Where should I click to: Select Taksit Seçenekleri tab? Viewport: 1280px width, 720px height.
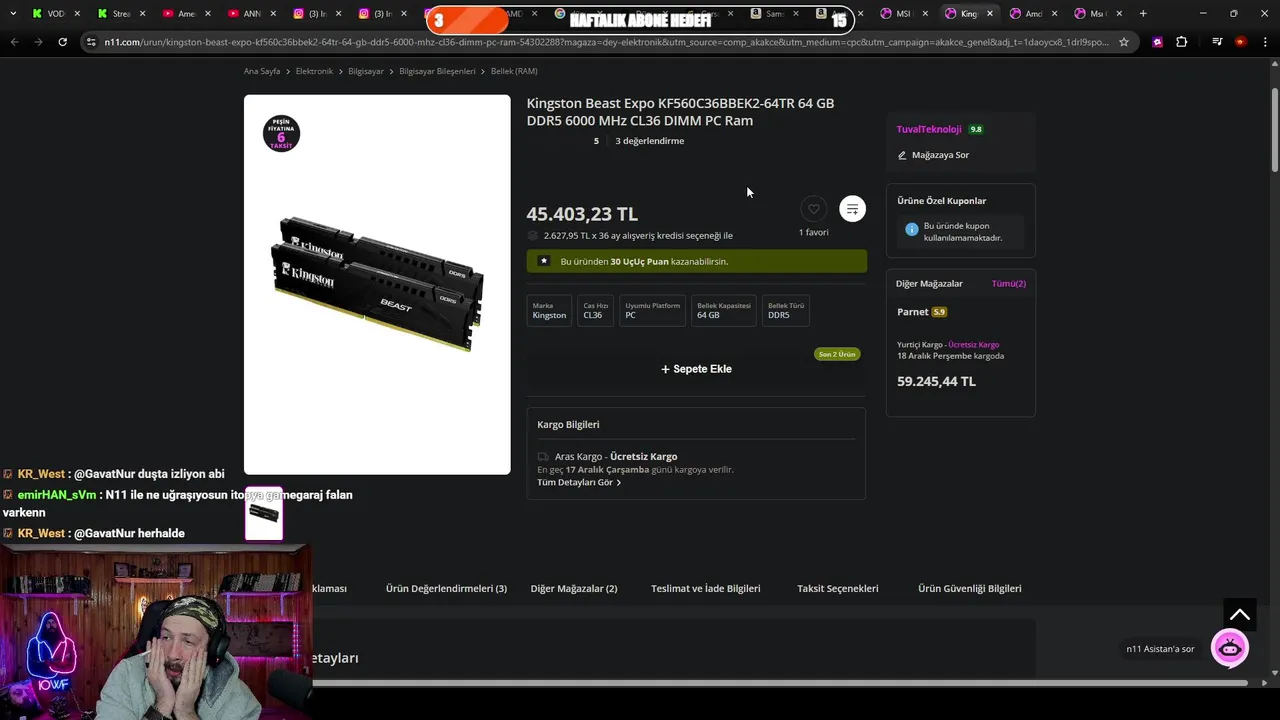pyautogui.click(x=838, y=588)
